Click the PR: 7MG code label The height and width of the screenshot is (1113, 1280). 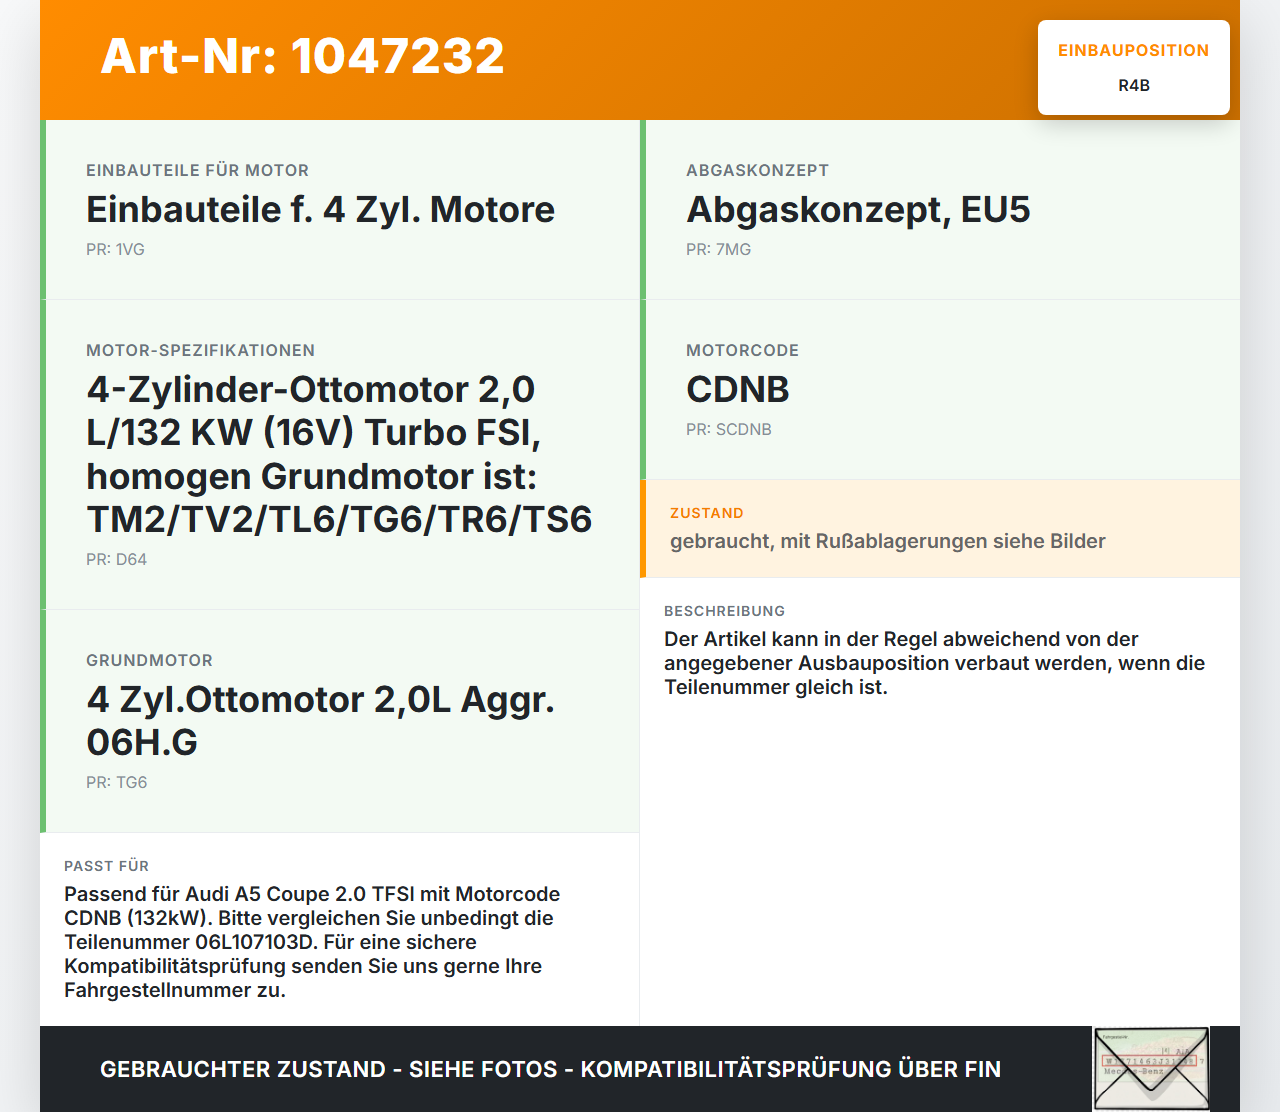[x=718, y=249]
